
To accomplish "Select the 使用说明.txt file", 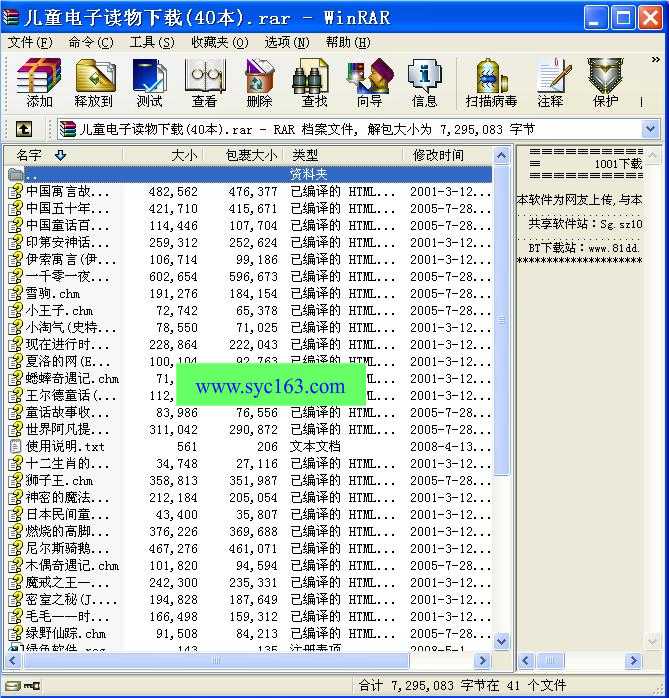I will 64,446.
